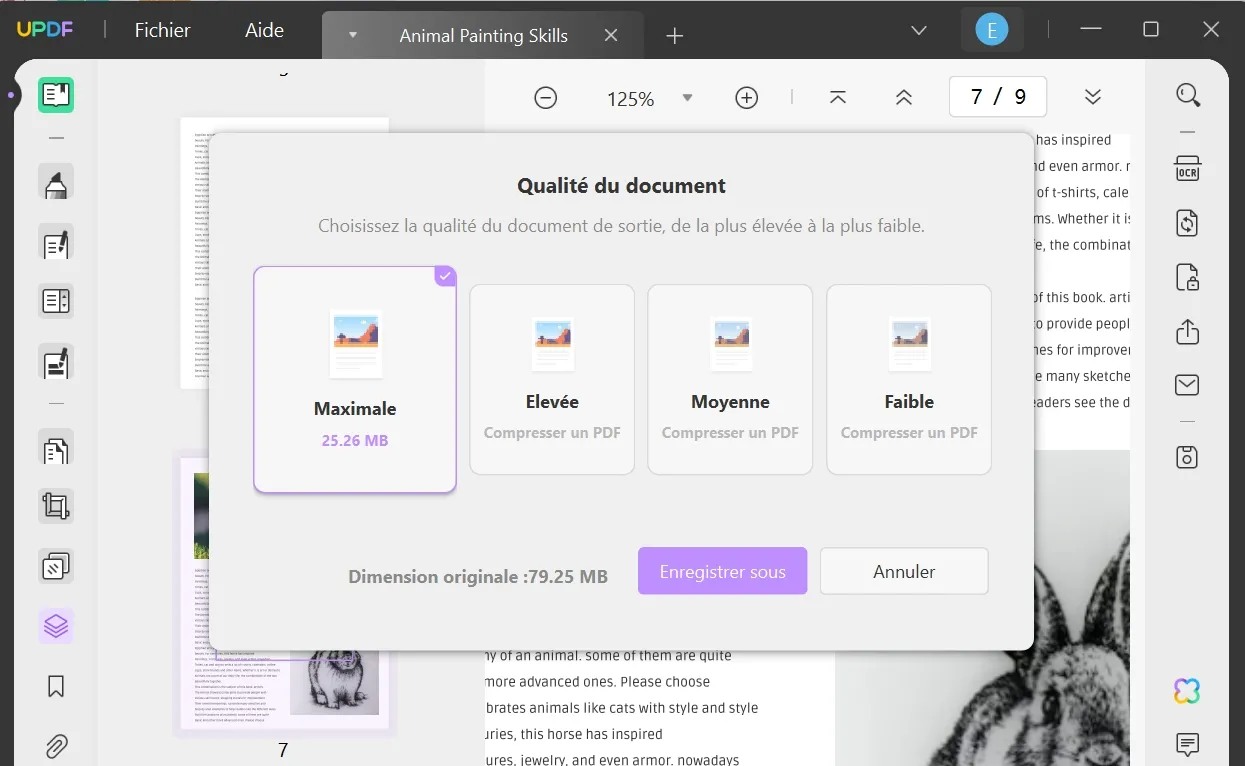
Task: Open the Fichier menu
Action: pos(161,30)
